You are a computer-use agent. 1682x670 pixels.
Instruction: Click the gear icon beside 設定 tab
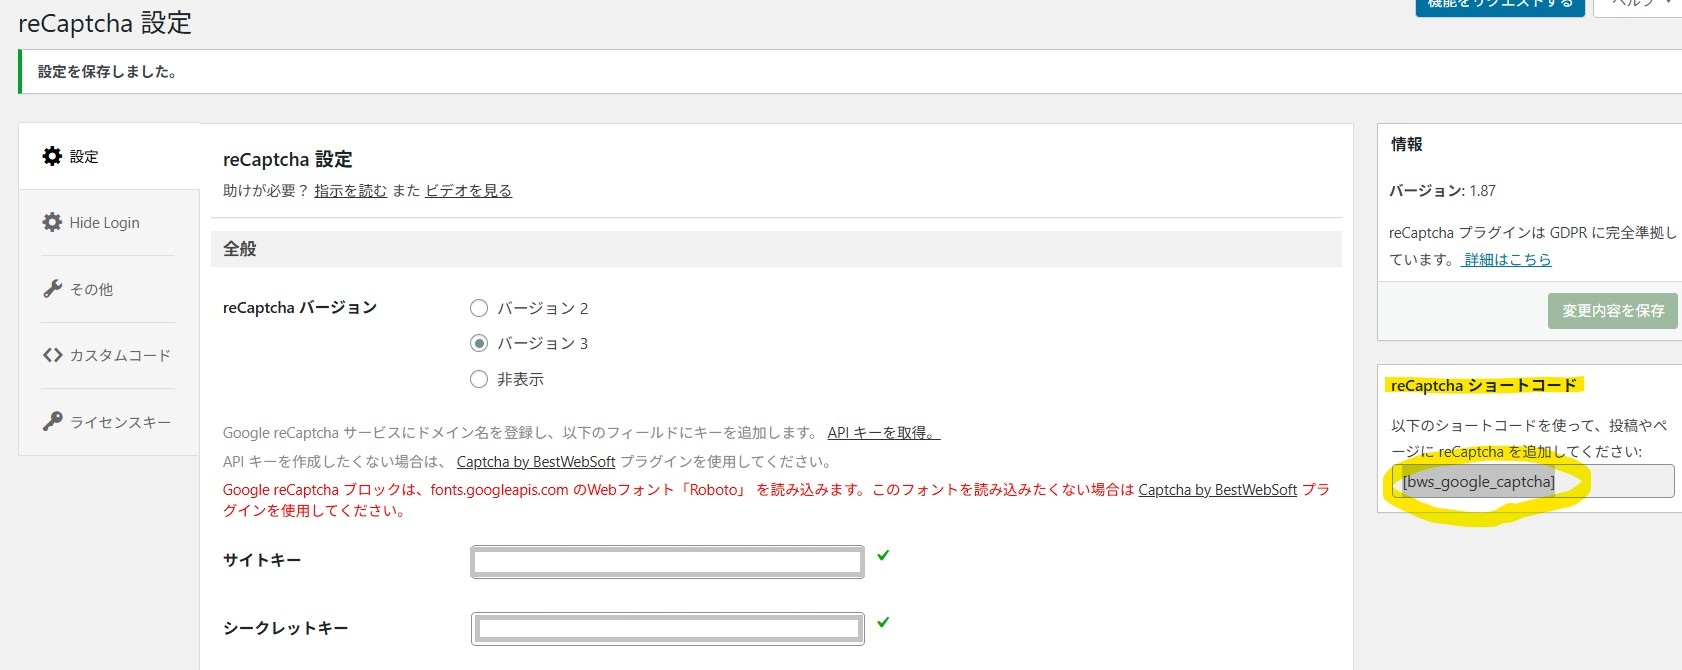[x=52, y=156]
